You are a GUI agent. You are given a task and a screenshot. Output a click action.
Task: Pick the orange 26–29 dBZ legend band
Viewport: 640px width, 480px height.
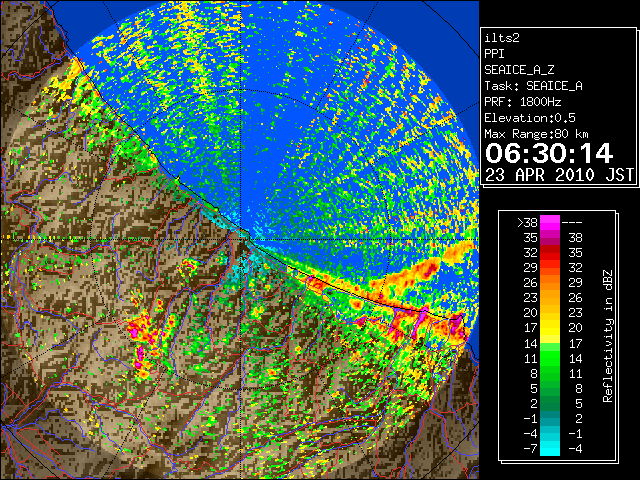550,283
